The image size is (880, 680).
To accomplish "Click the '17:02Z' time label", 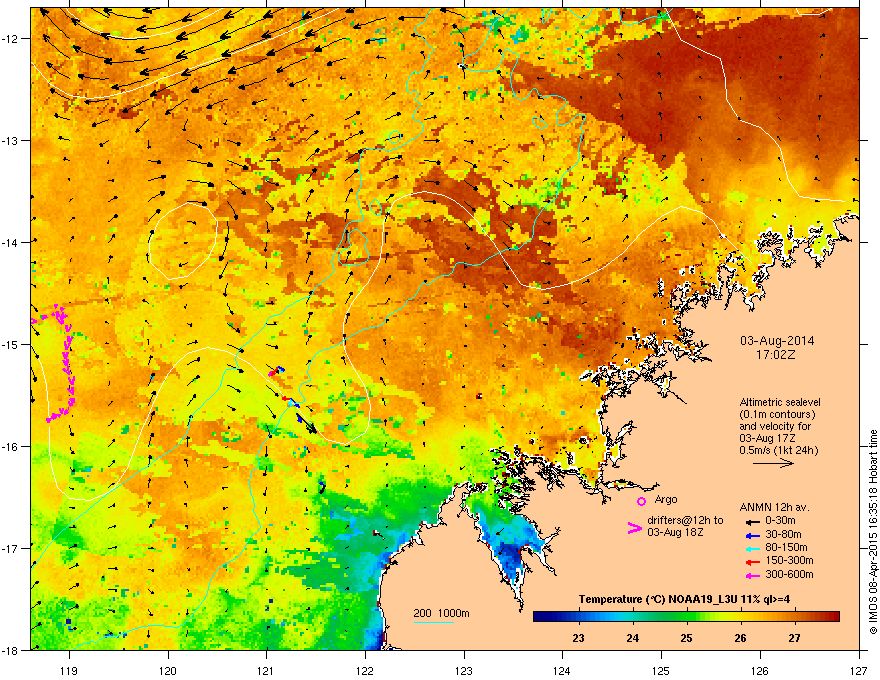I will 776,355.
